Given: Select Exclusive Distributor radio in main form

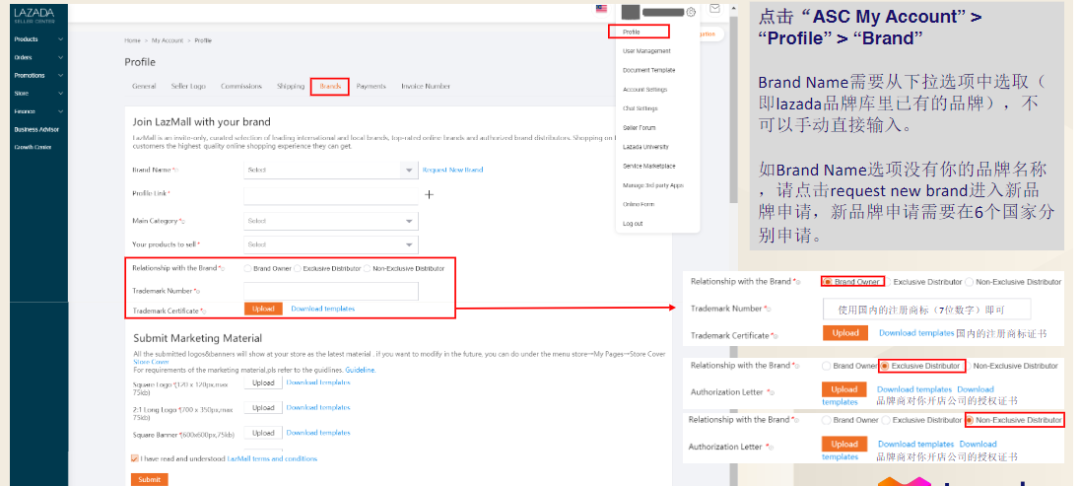Looking at the screenshot, I should pyautogui.click(x=298, y=268).
